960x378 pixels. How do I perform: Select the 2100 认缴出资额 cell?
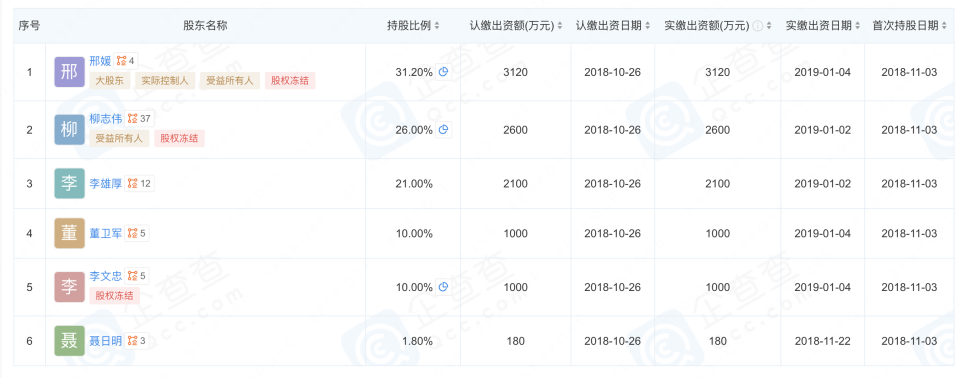(516, 183)
